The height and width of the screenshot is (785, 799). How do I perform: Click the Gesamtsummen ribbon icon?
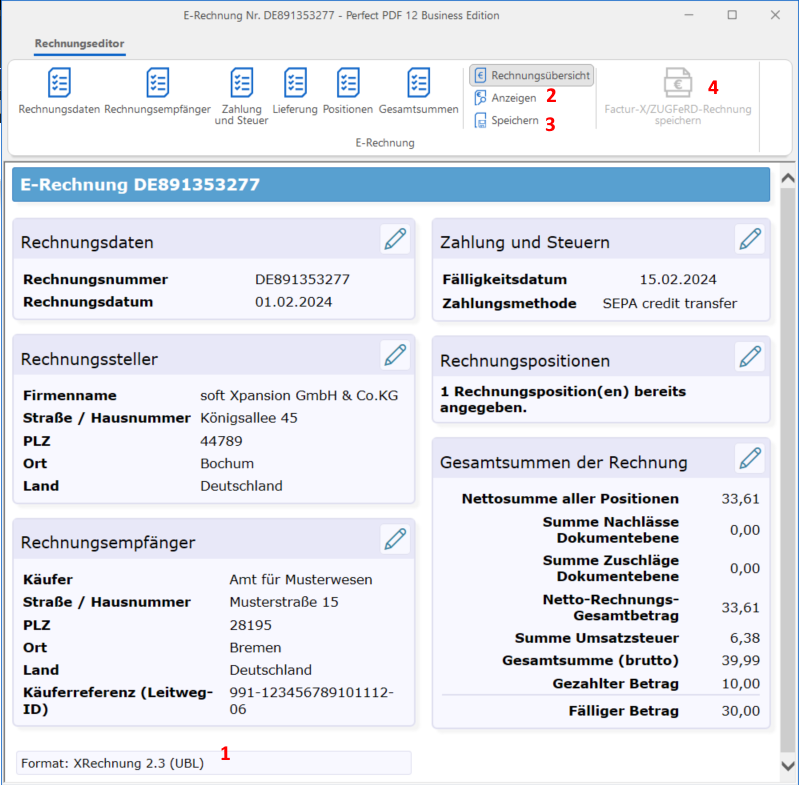coord(418,90)
